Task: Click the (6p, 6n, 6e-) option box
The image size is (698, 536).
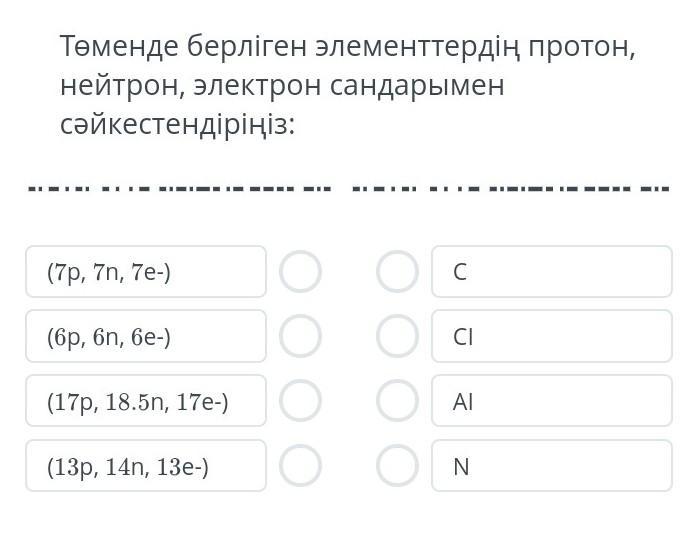Action: coord(146,336)
